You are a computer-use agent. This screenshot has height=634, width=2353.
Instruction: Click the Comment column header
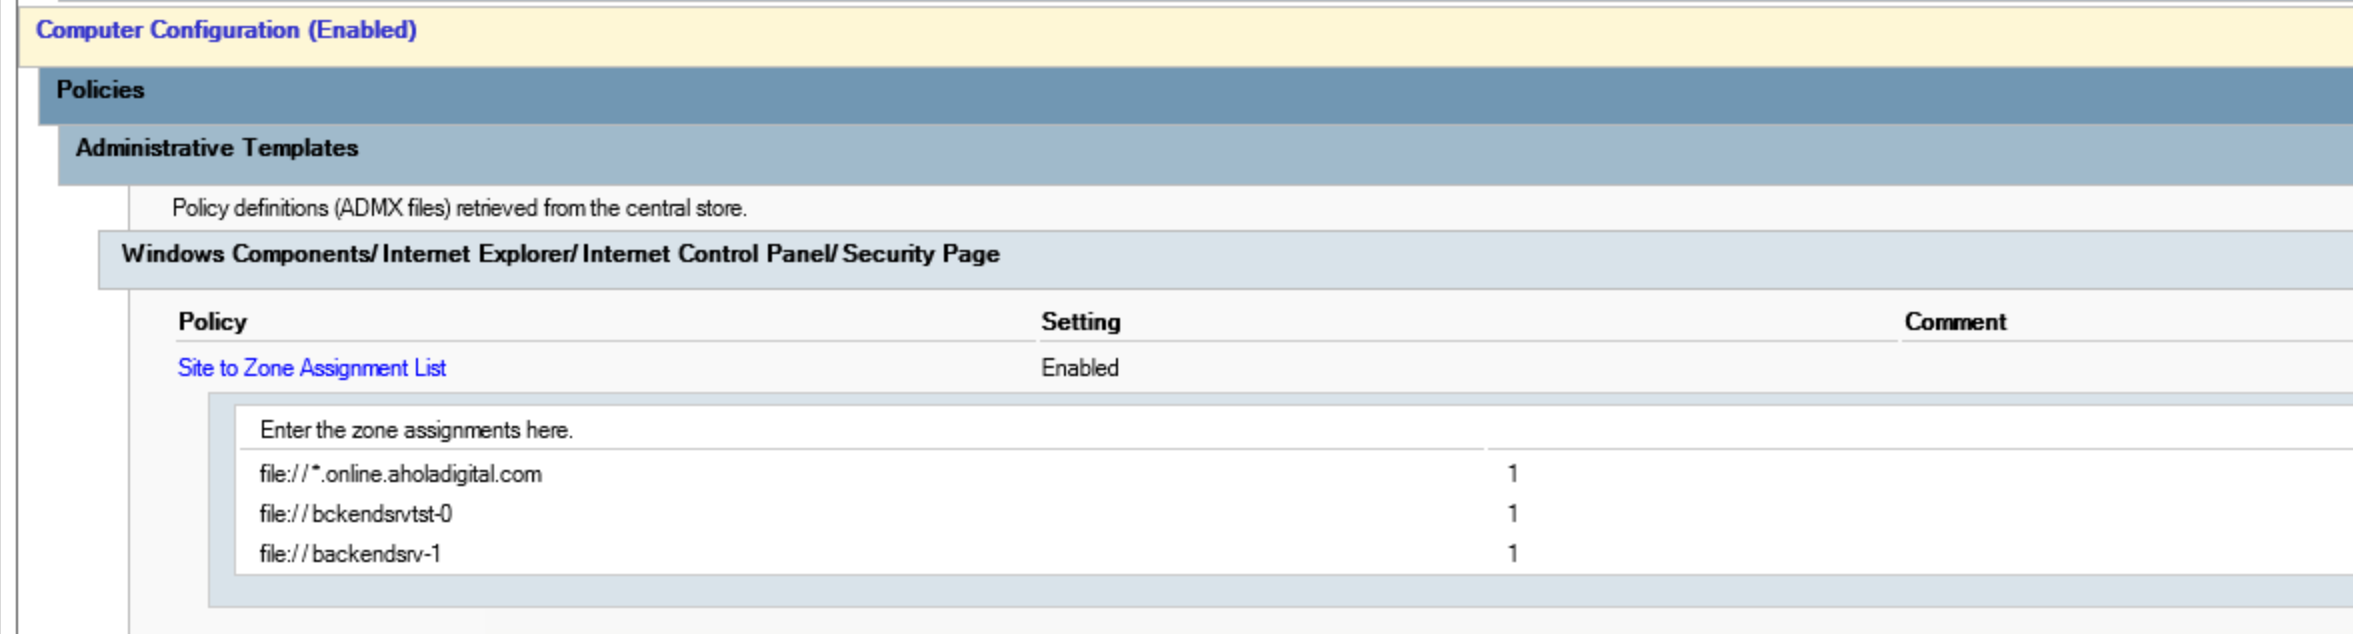tap(1955, 322)
